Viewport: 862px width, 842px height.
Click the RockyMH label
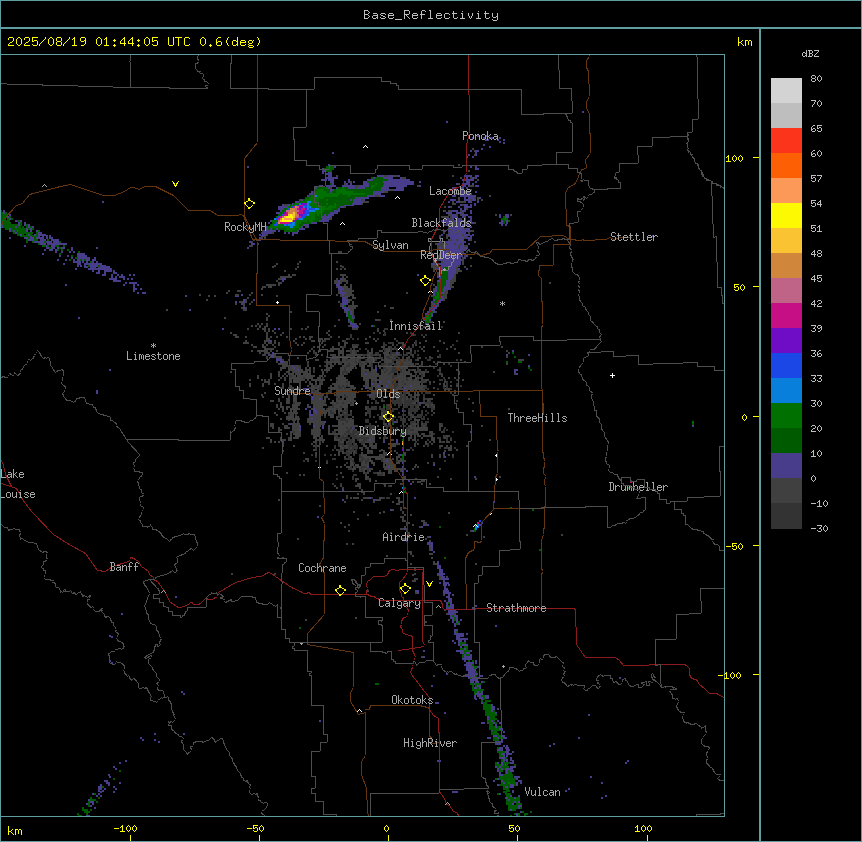[245, 227]
